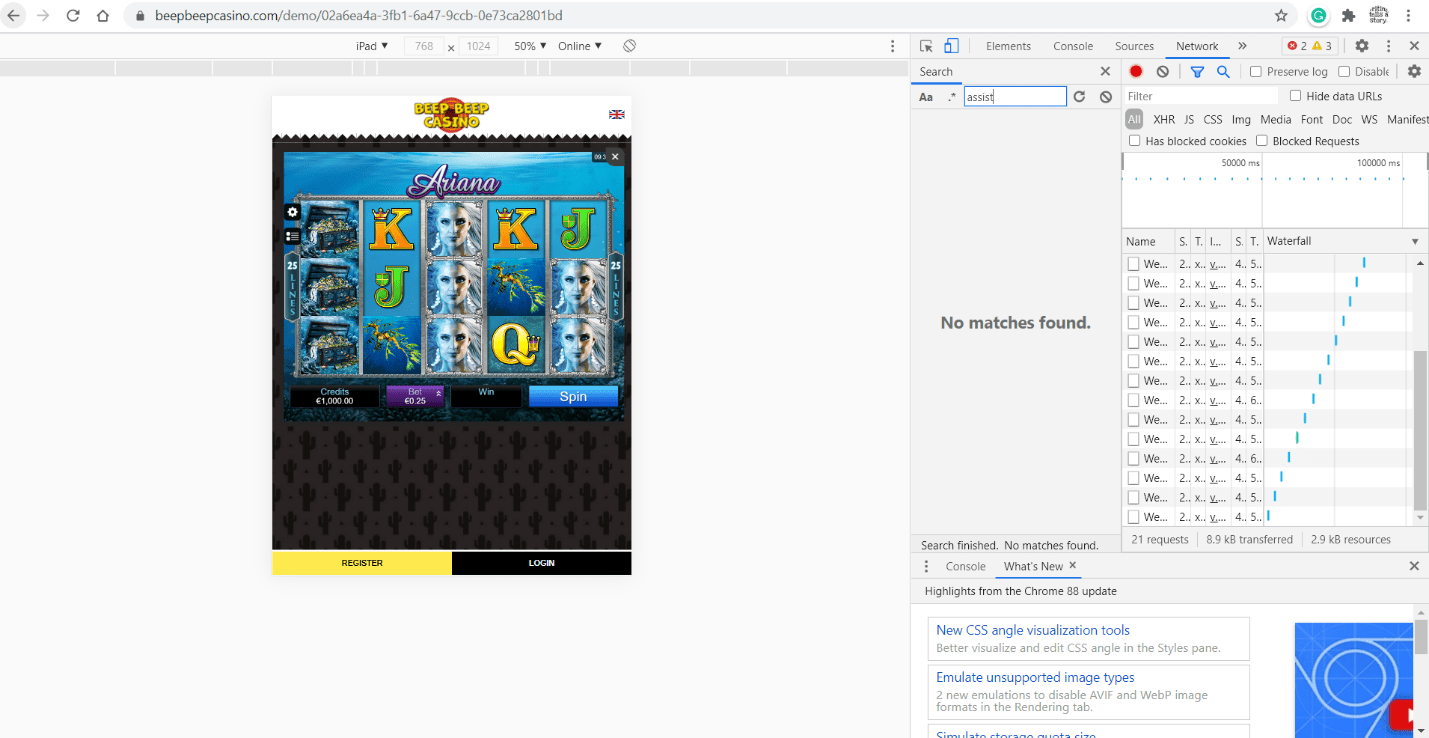This screenshot has width=1429, height=738.
Task: Check the Blocked Requests checkbox
Action: (x=1262, y=141)
